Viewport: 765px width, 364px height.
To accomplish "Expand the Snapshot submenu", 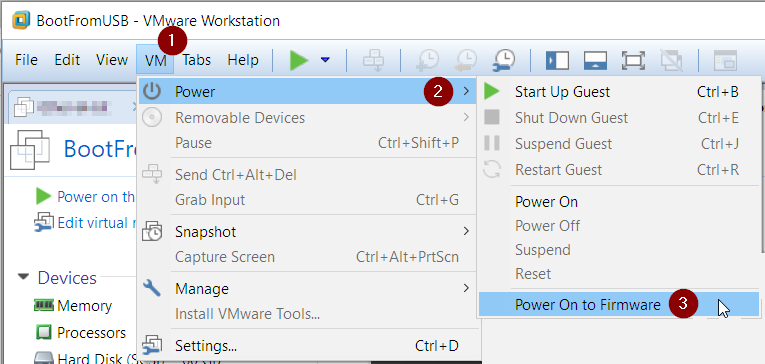I will point(307,232).
